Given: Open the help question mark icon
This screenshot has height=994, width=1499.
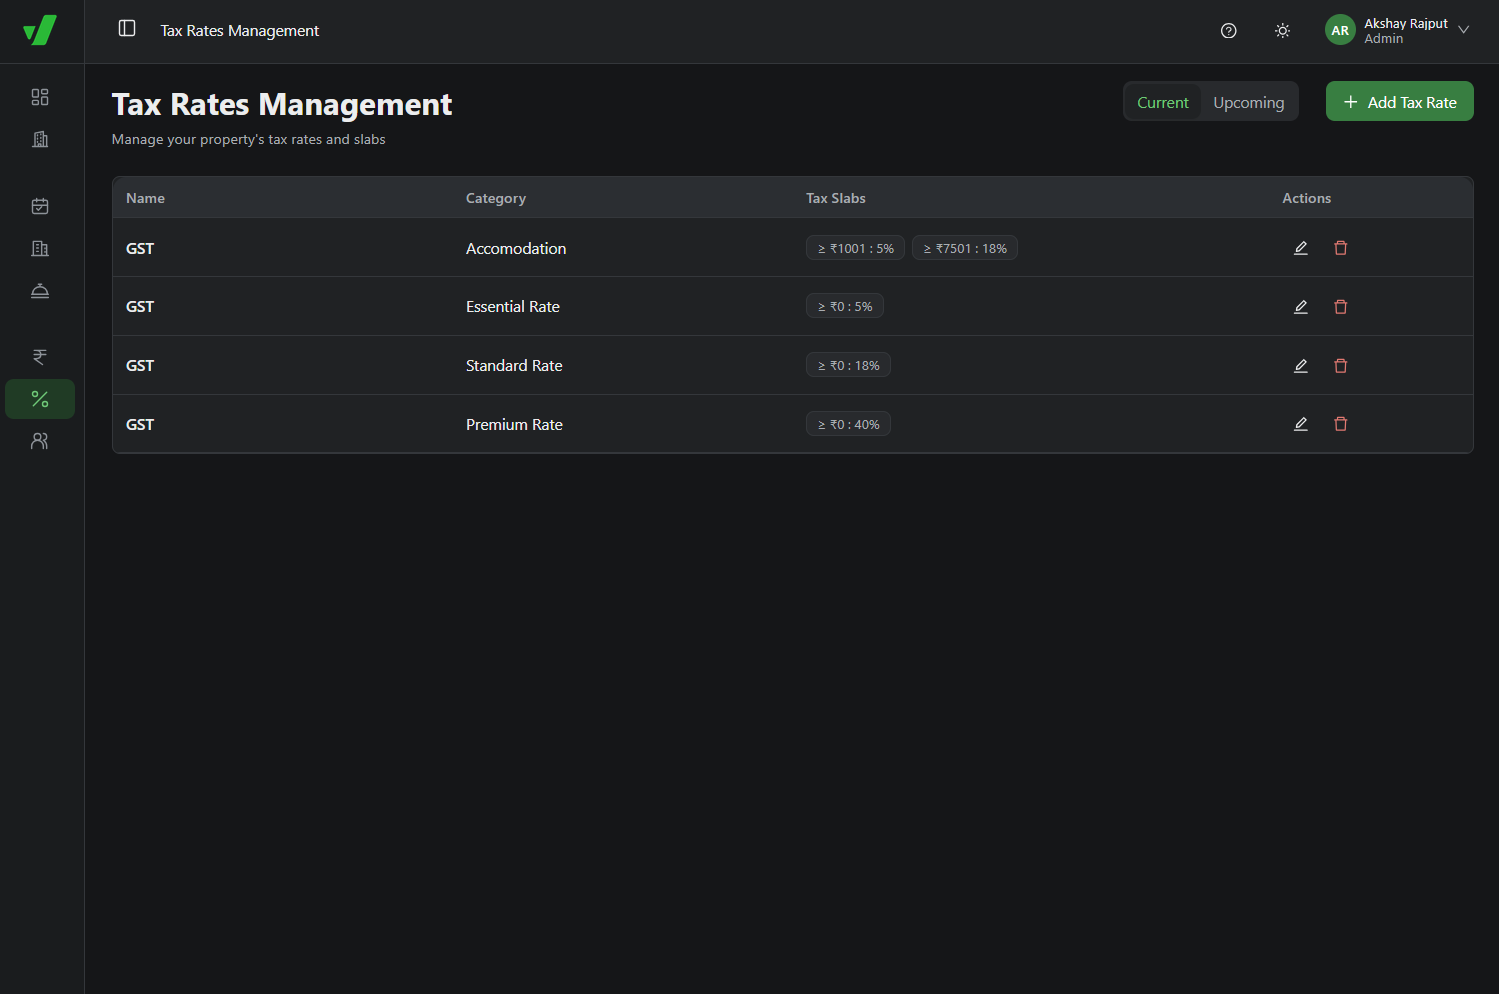Looking at the screenshot, I should pyautogui.click(x=1229, y=31).
